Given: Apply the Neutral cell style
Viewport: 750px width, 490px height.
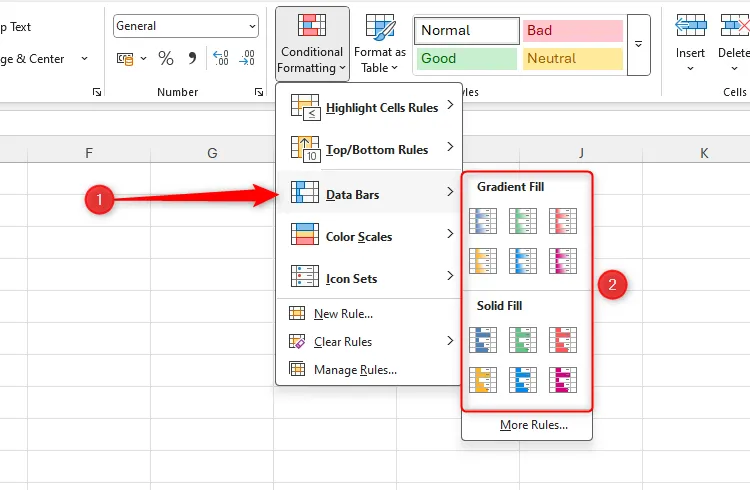Looking at the screenshot, I should coord(573,58).
